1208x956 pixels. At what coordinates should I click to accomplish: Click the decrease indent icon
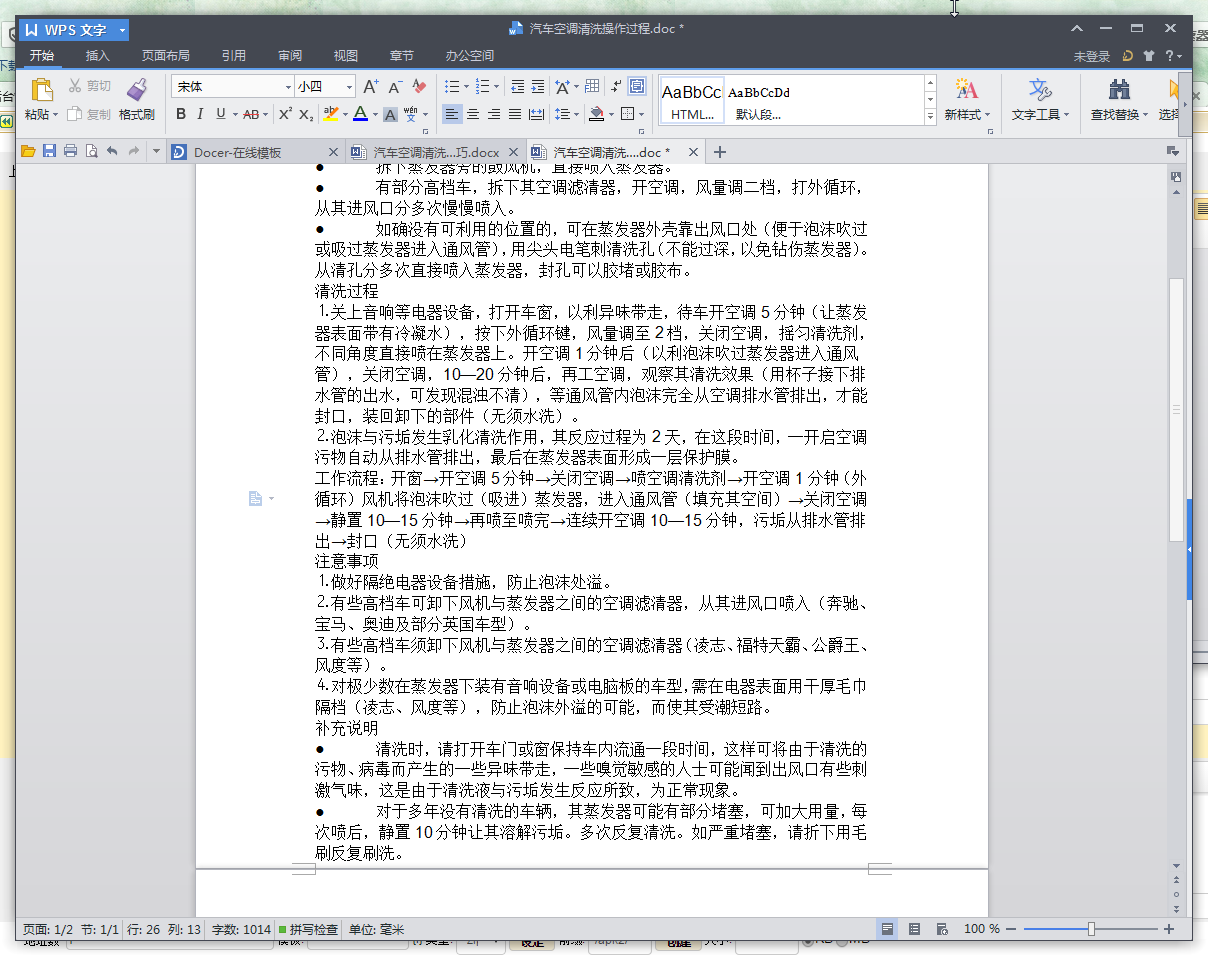(x=517, y=87)
